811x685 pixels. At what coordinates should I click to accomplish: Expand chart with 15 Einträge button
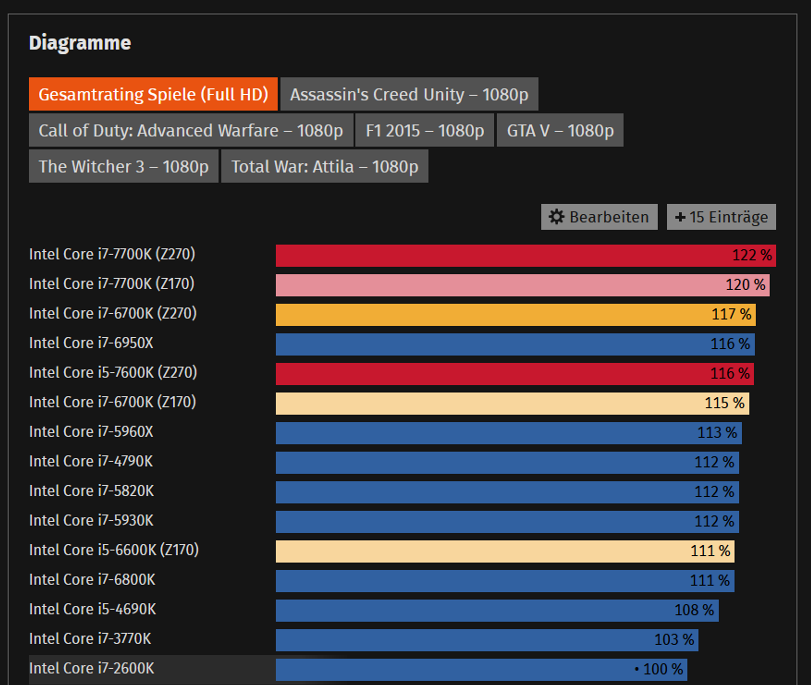[722, 217]
